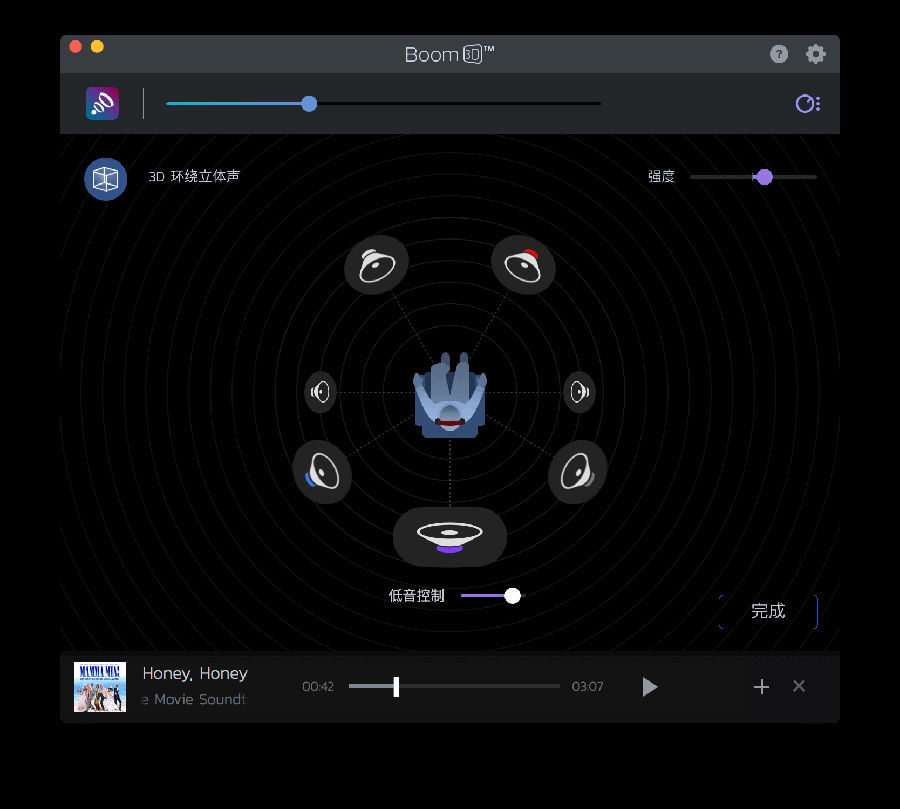Toggle the side right small speaker
Image resolution: width=900 pixels, height=809 pixels.
pos(579,392)
